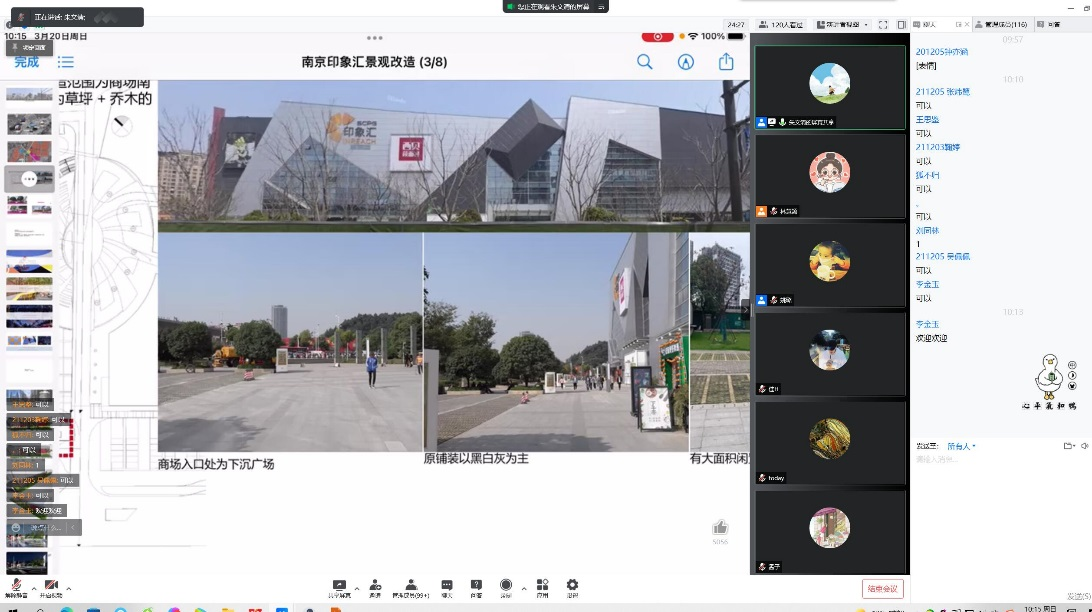This screenshot has height=612, width=1092.
Task: Expand the view layout dropdown
Action: (x=842, y=24)
